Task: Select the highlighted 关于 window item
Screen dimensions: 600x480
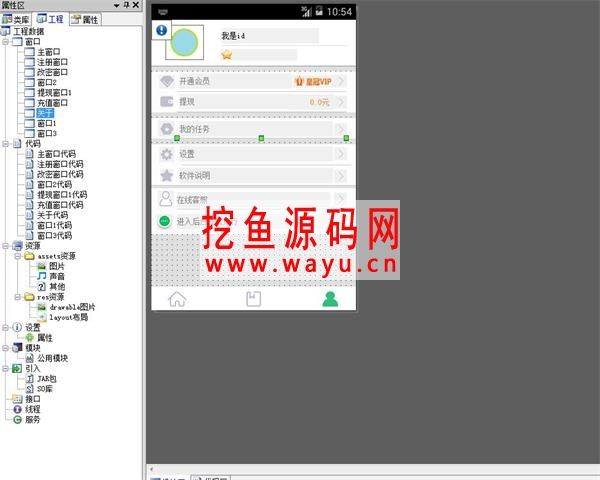Action: point(45,113)
